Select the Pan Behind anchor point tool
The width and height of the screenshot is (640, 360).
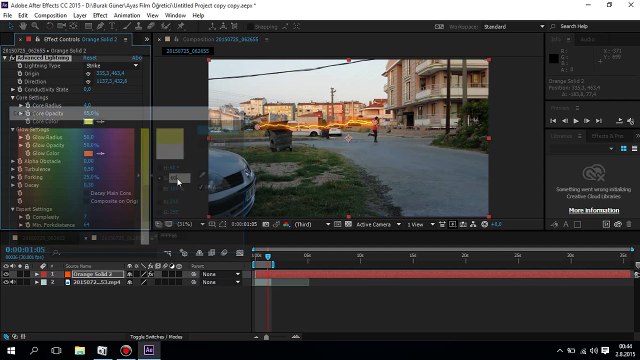[73, 26]
